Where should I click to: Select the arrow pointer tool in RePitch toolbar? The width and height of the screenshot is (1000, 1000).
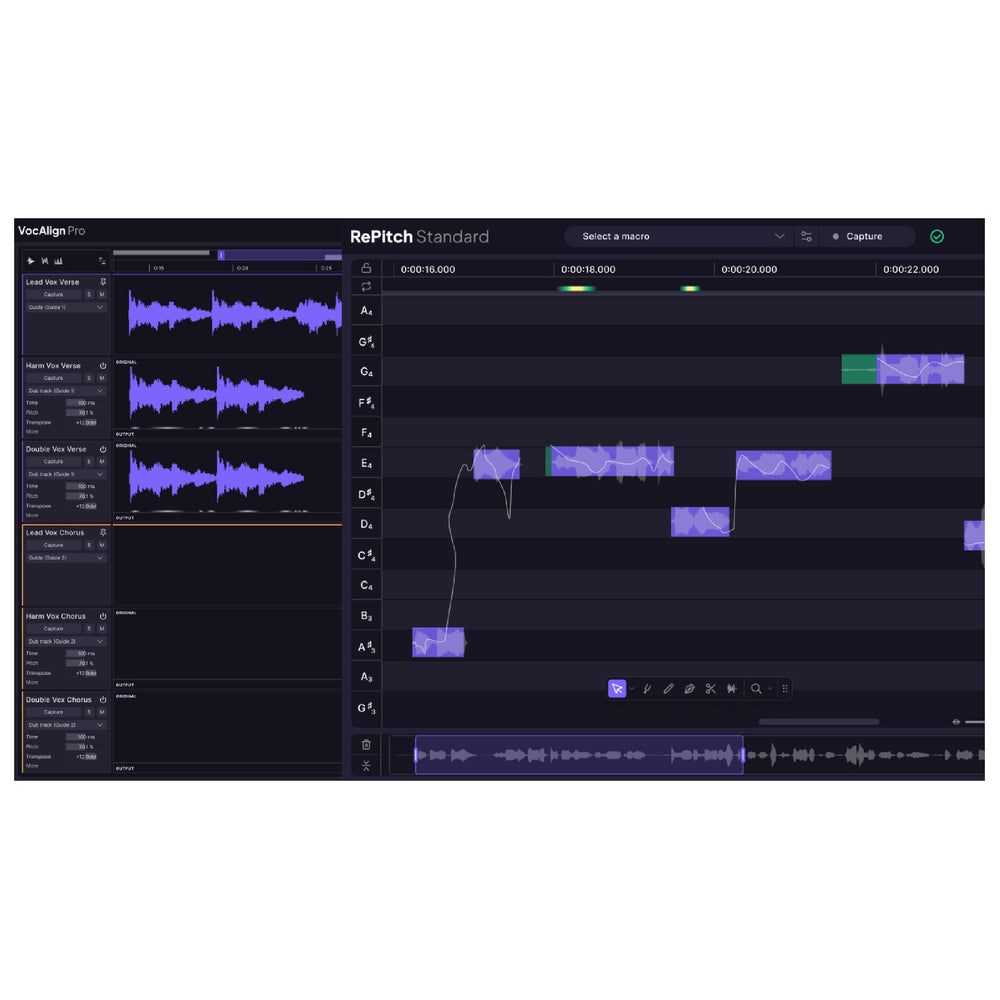pos(617,689)
